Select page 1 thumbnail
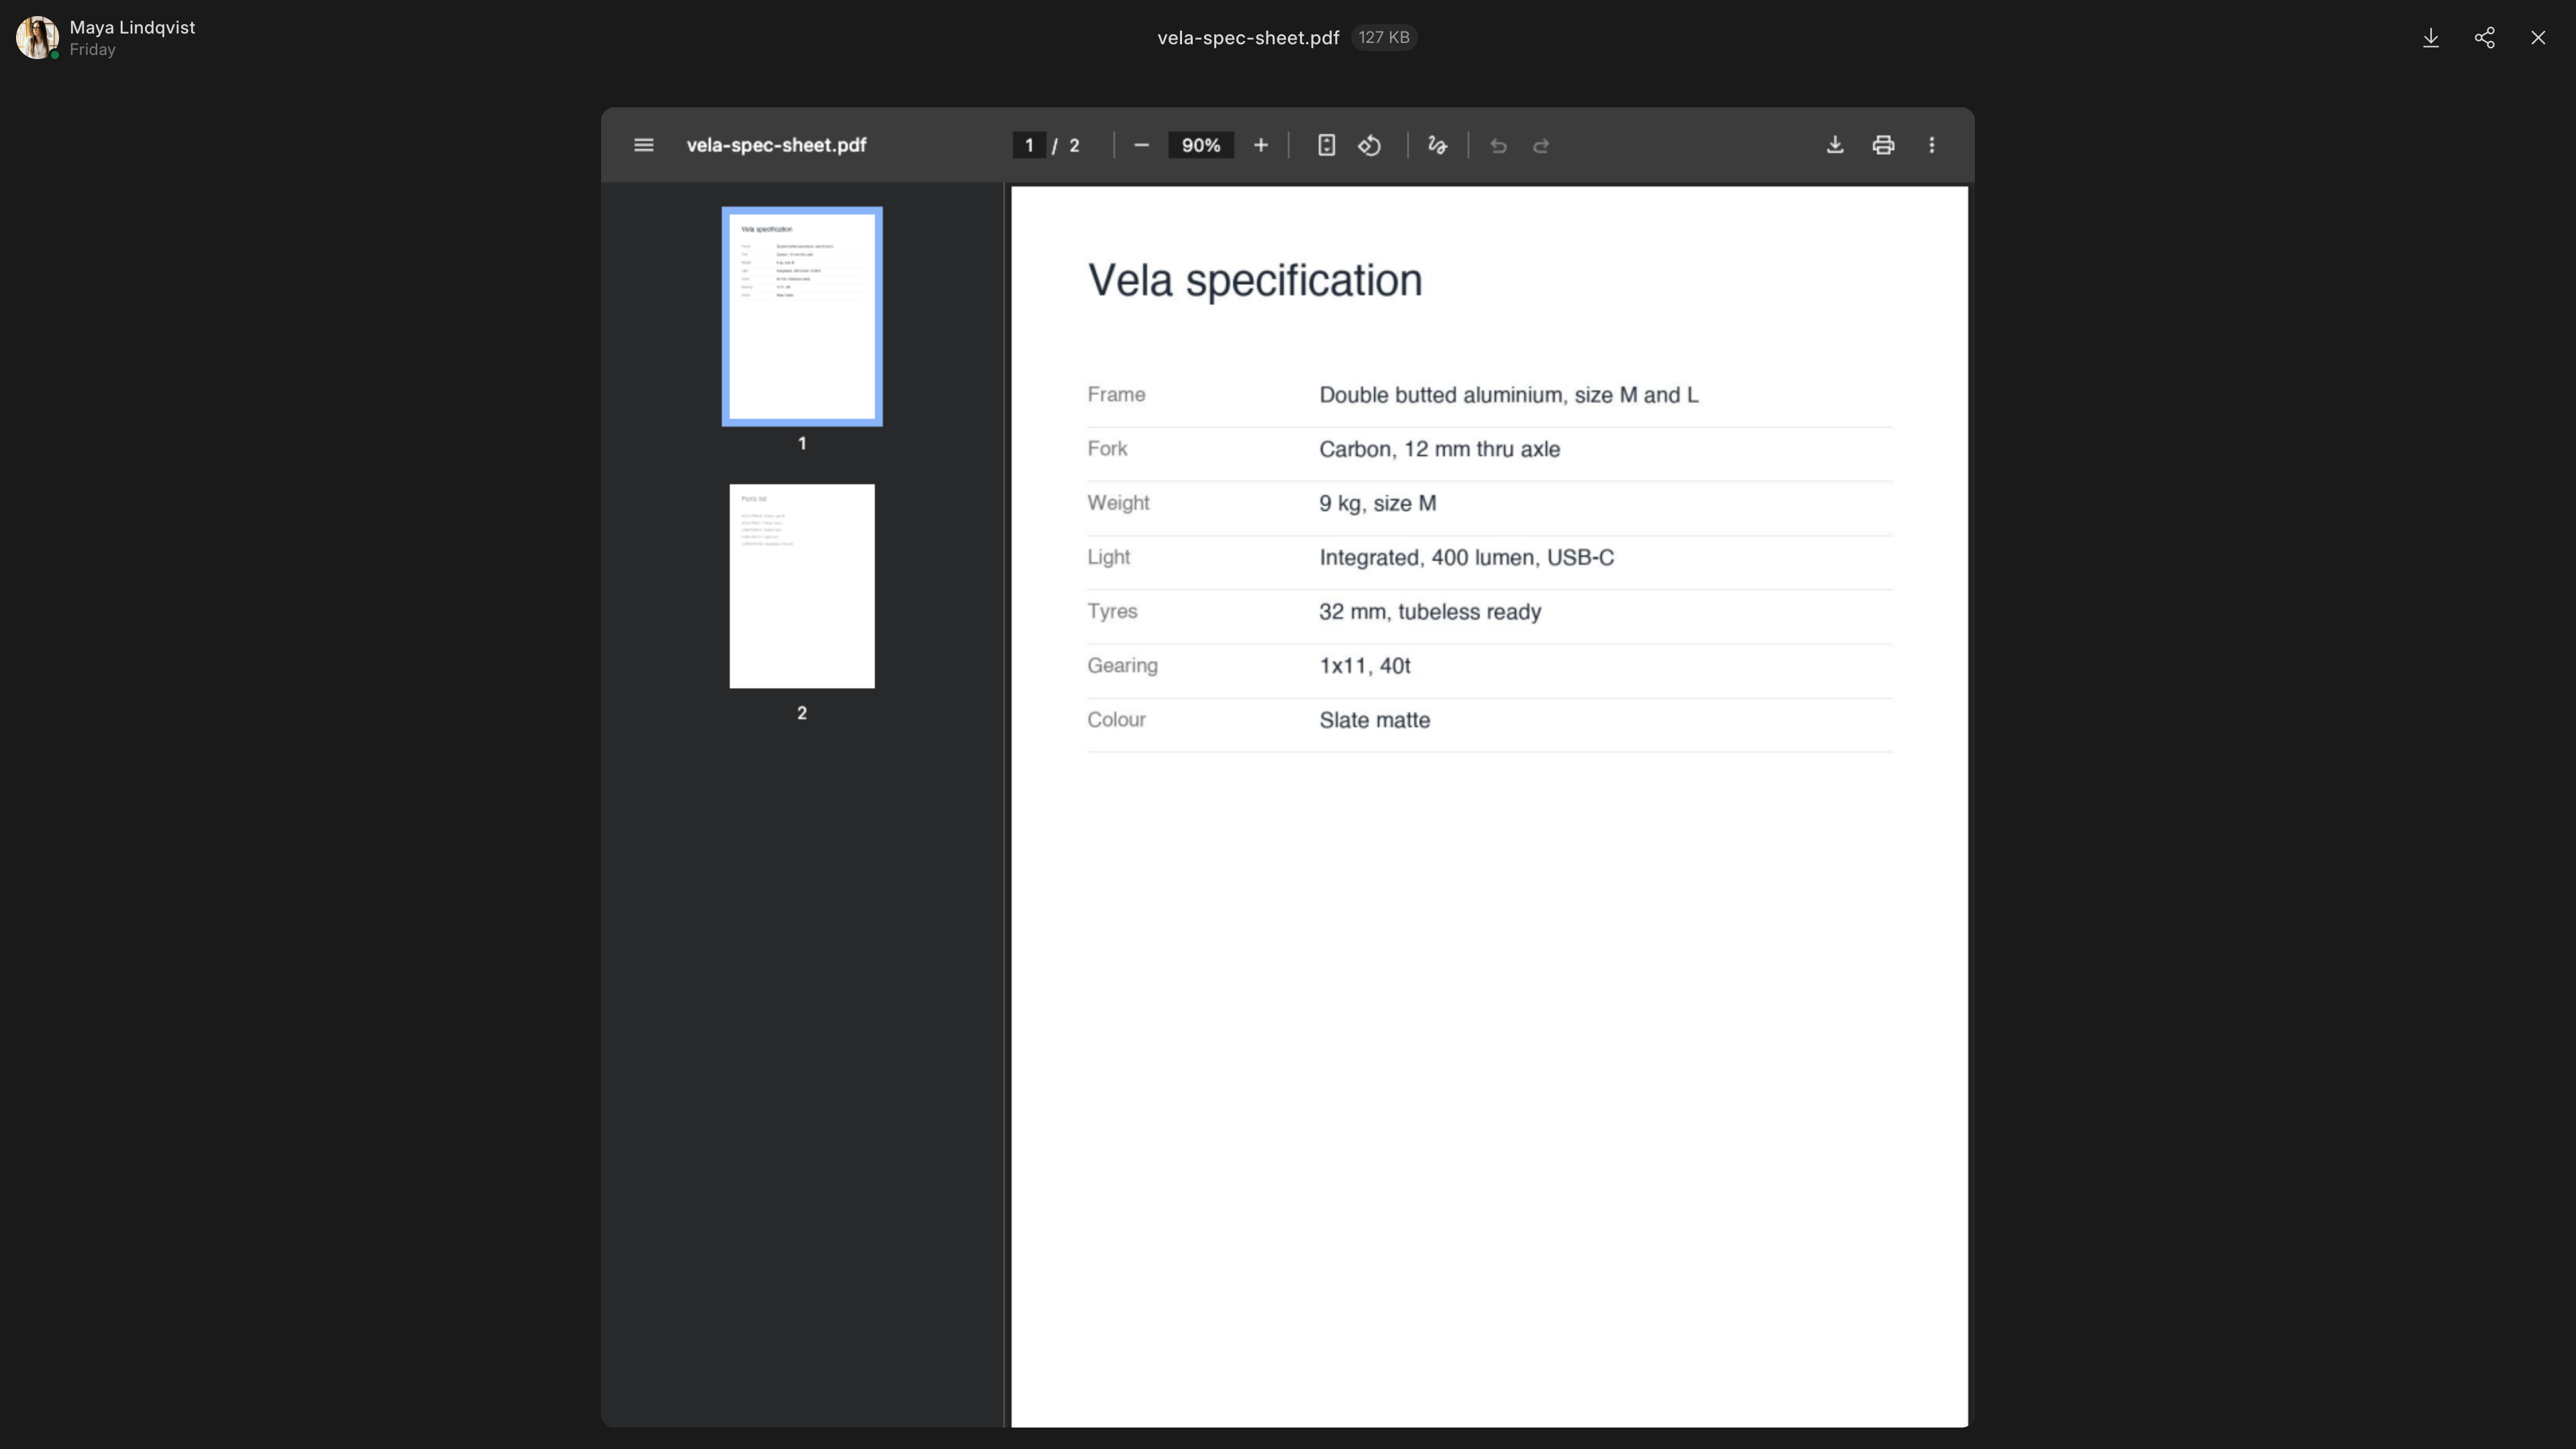Viewport: 2576px width, 1449px height. pyautogui.click(x=802, y=316)
